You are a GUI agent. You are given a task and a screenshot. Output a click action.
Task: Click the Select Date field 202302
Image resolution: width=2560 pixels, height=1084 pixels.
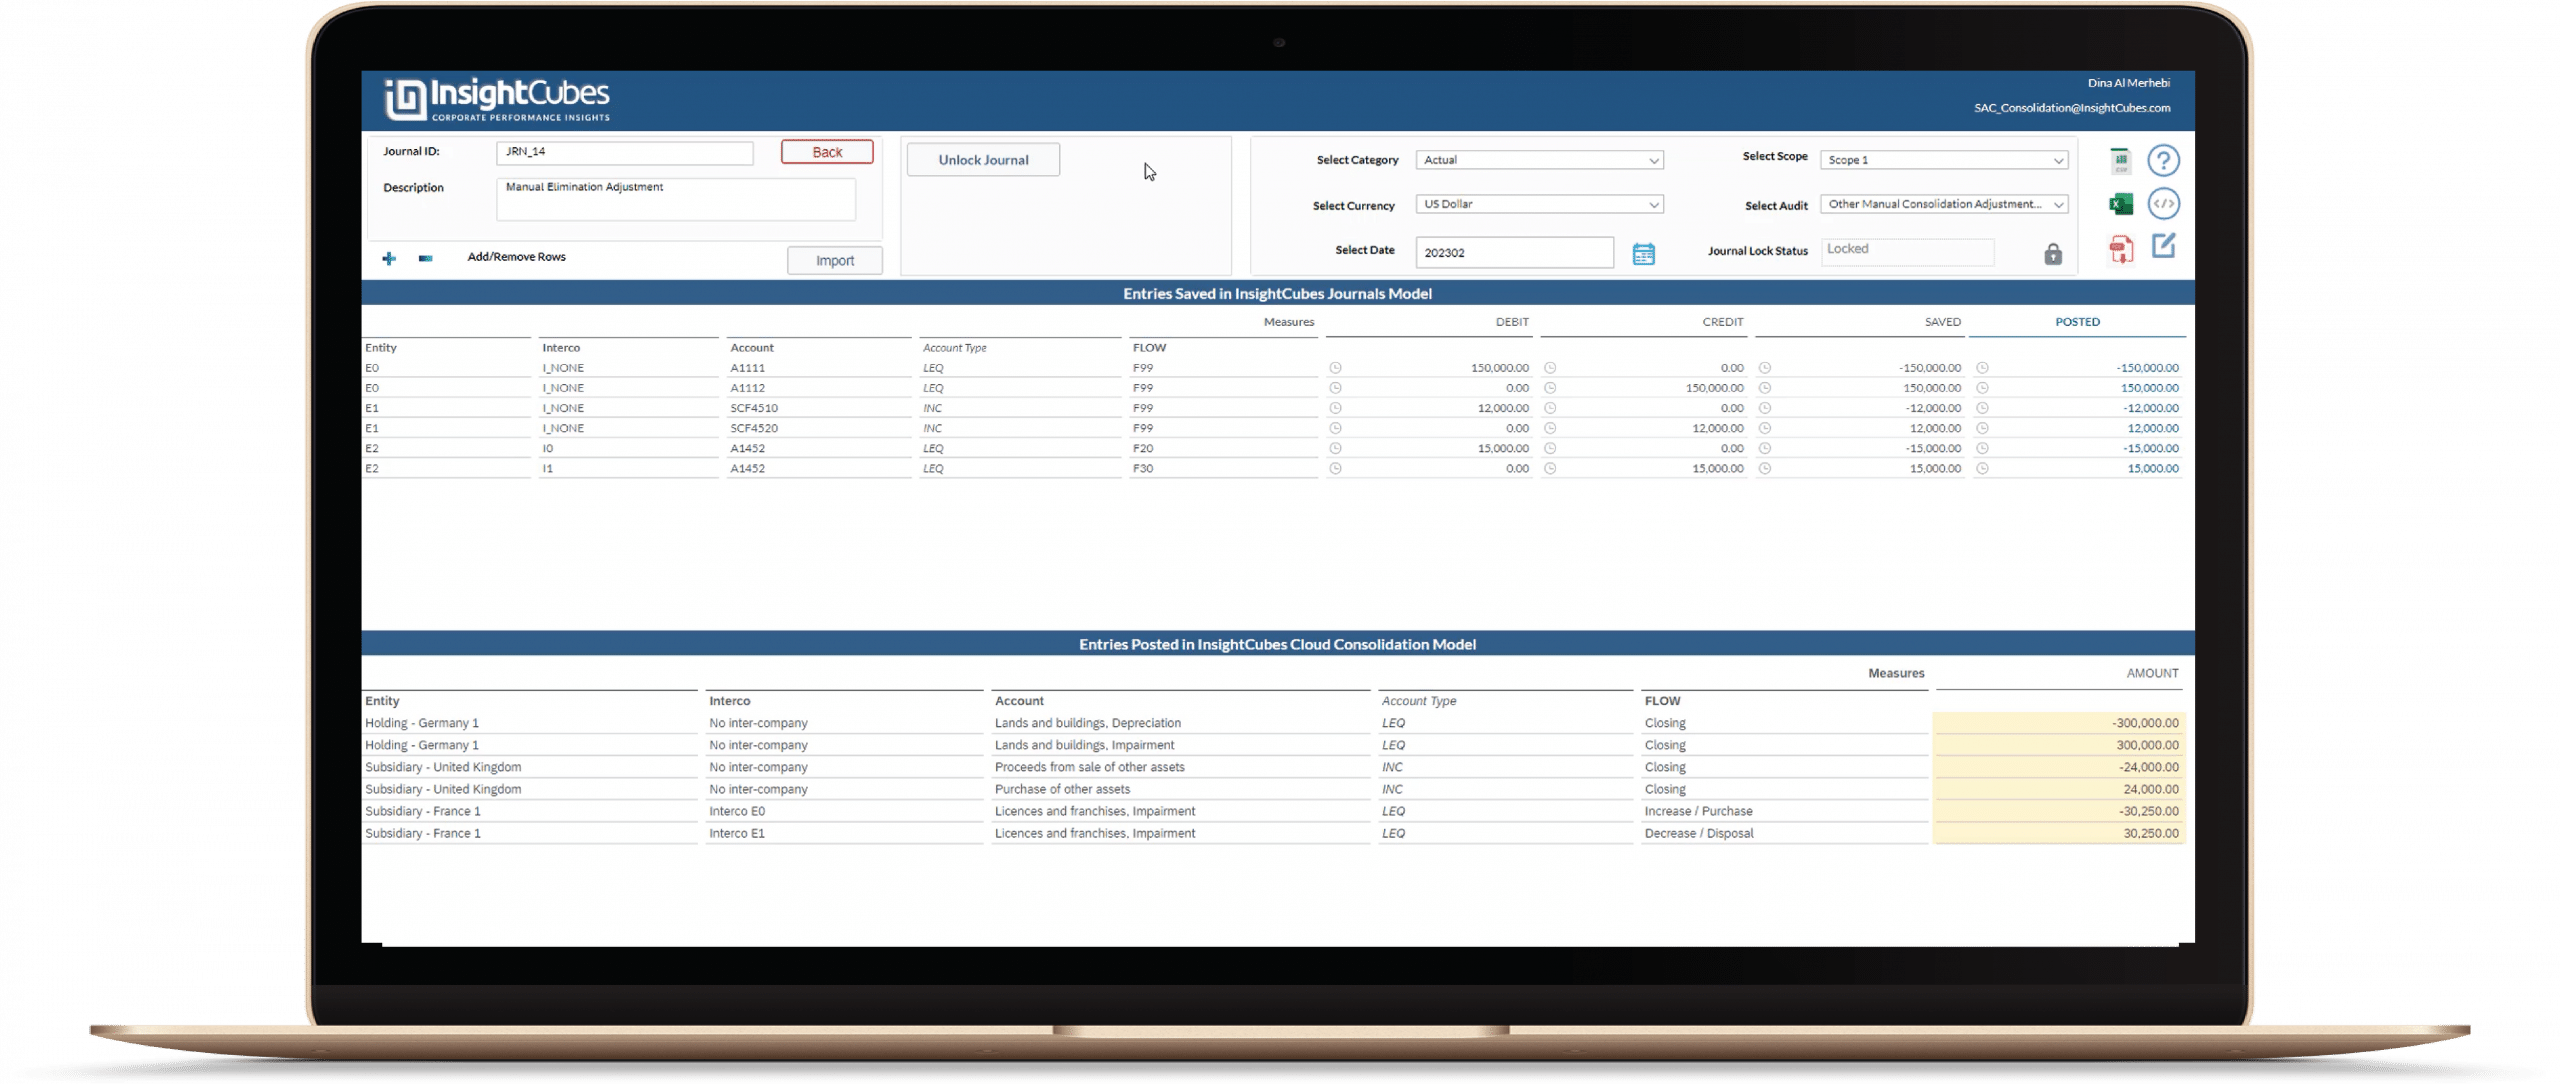tap(1514, 253)
